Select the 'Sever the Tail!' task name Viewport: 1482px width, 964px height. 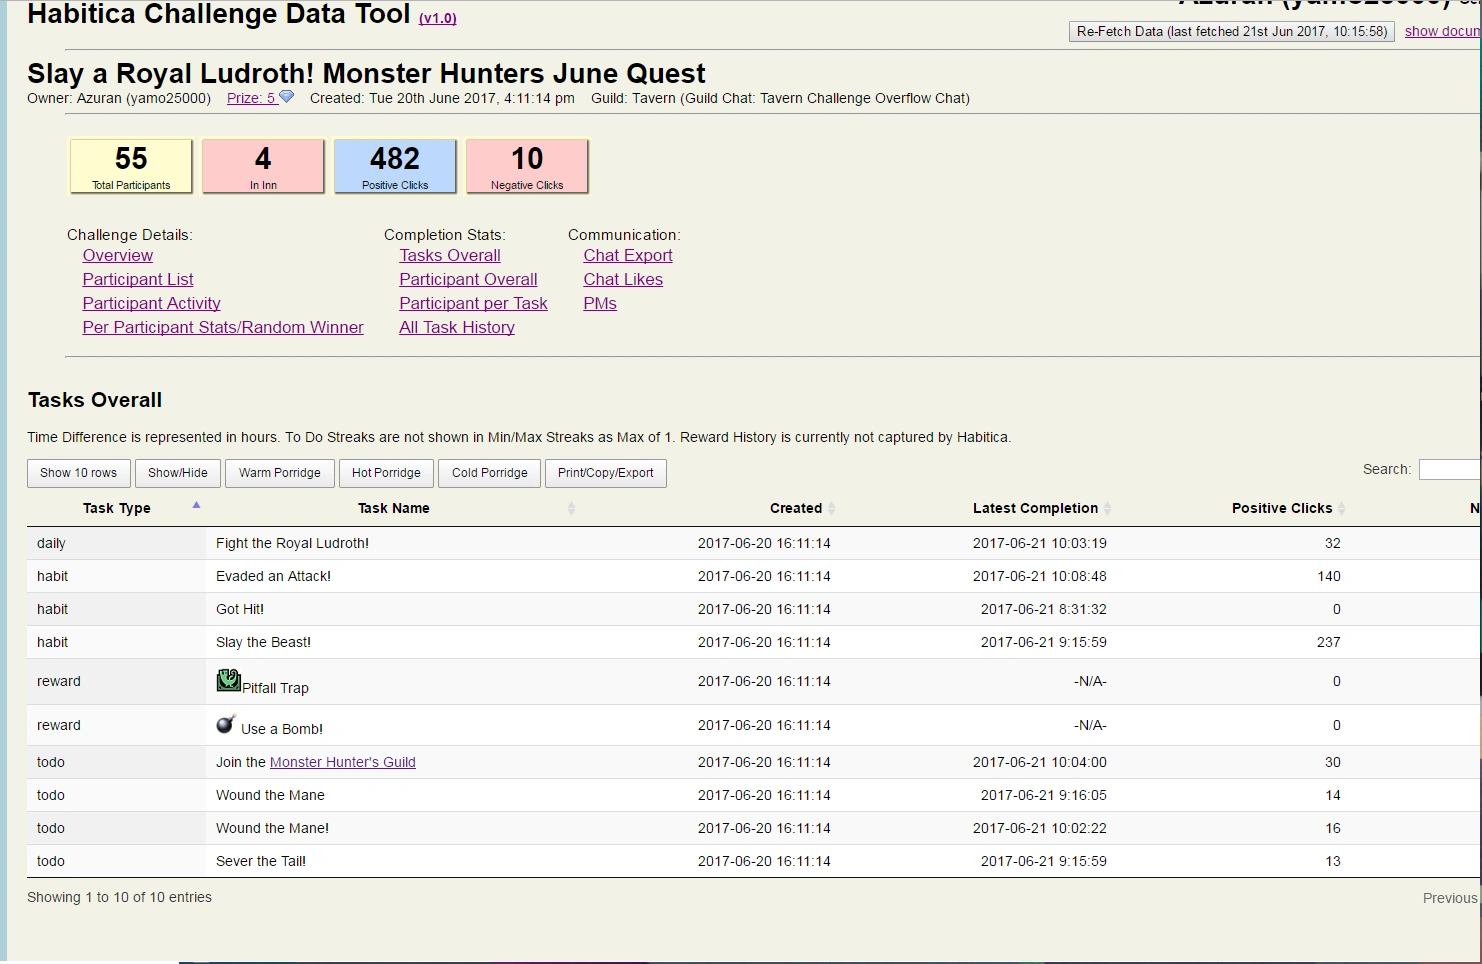click(x=261, y=861)
